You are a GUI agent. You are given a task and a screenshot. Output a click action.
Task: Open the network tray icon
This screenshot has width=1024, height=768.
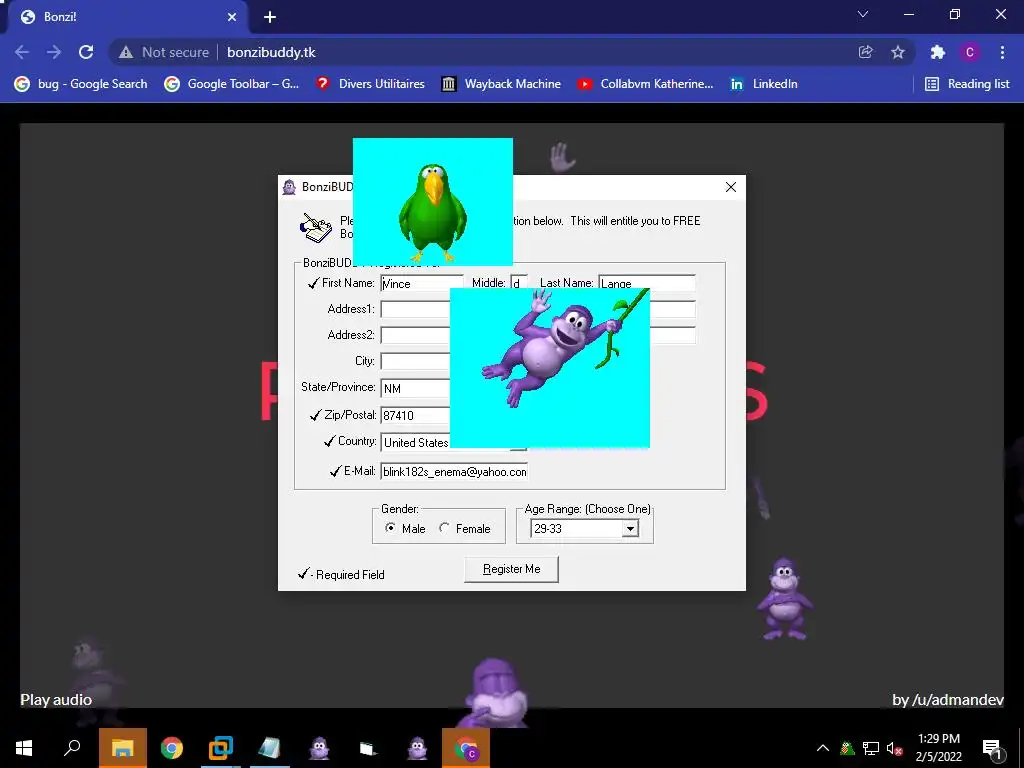tap(871, 748)
